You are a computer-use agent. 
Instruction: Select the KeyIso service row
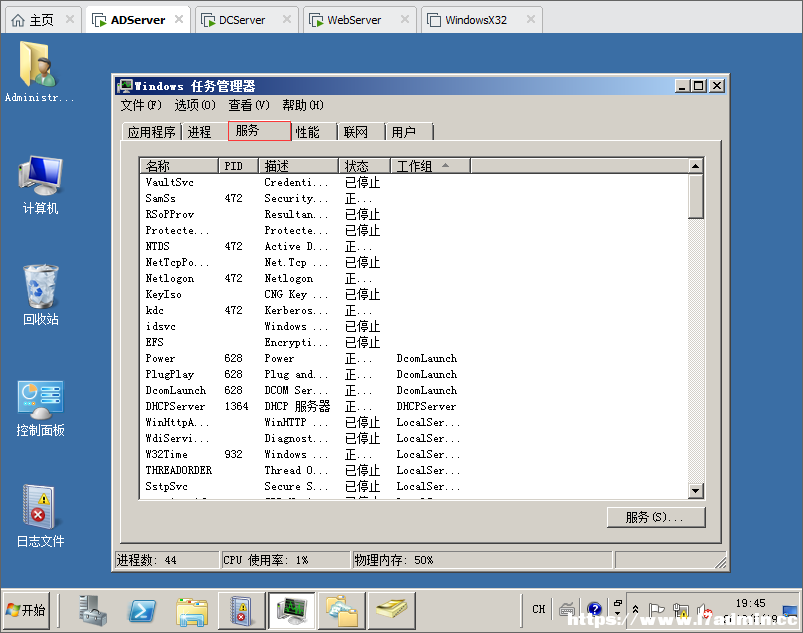[x=414, y=294]
